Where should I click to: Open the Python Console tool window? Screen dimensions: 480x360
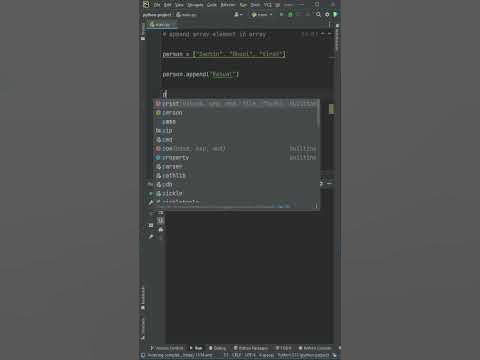[x=315, y=348]
